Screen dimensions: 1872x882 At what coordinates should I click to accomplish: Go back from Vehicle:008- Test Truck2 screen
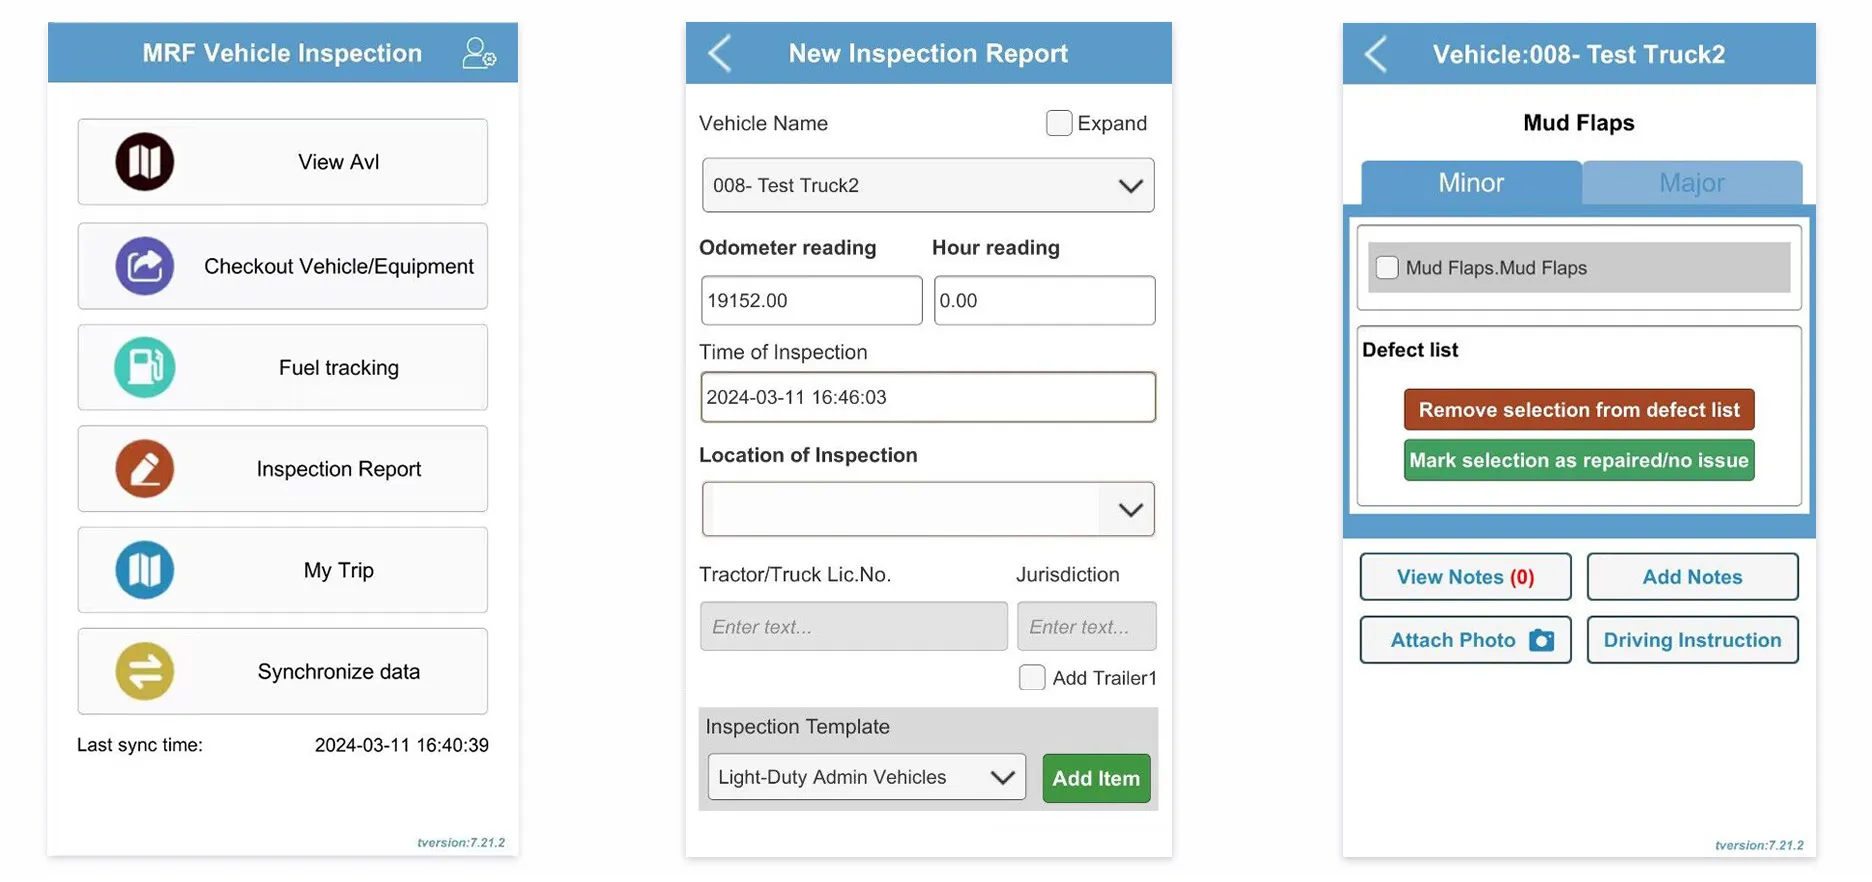1376,54
